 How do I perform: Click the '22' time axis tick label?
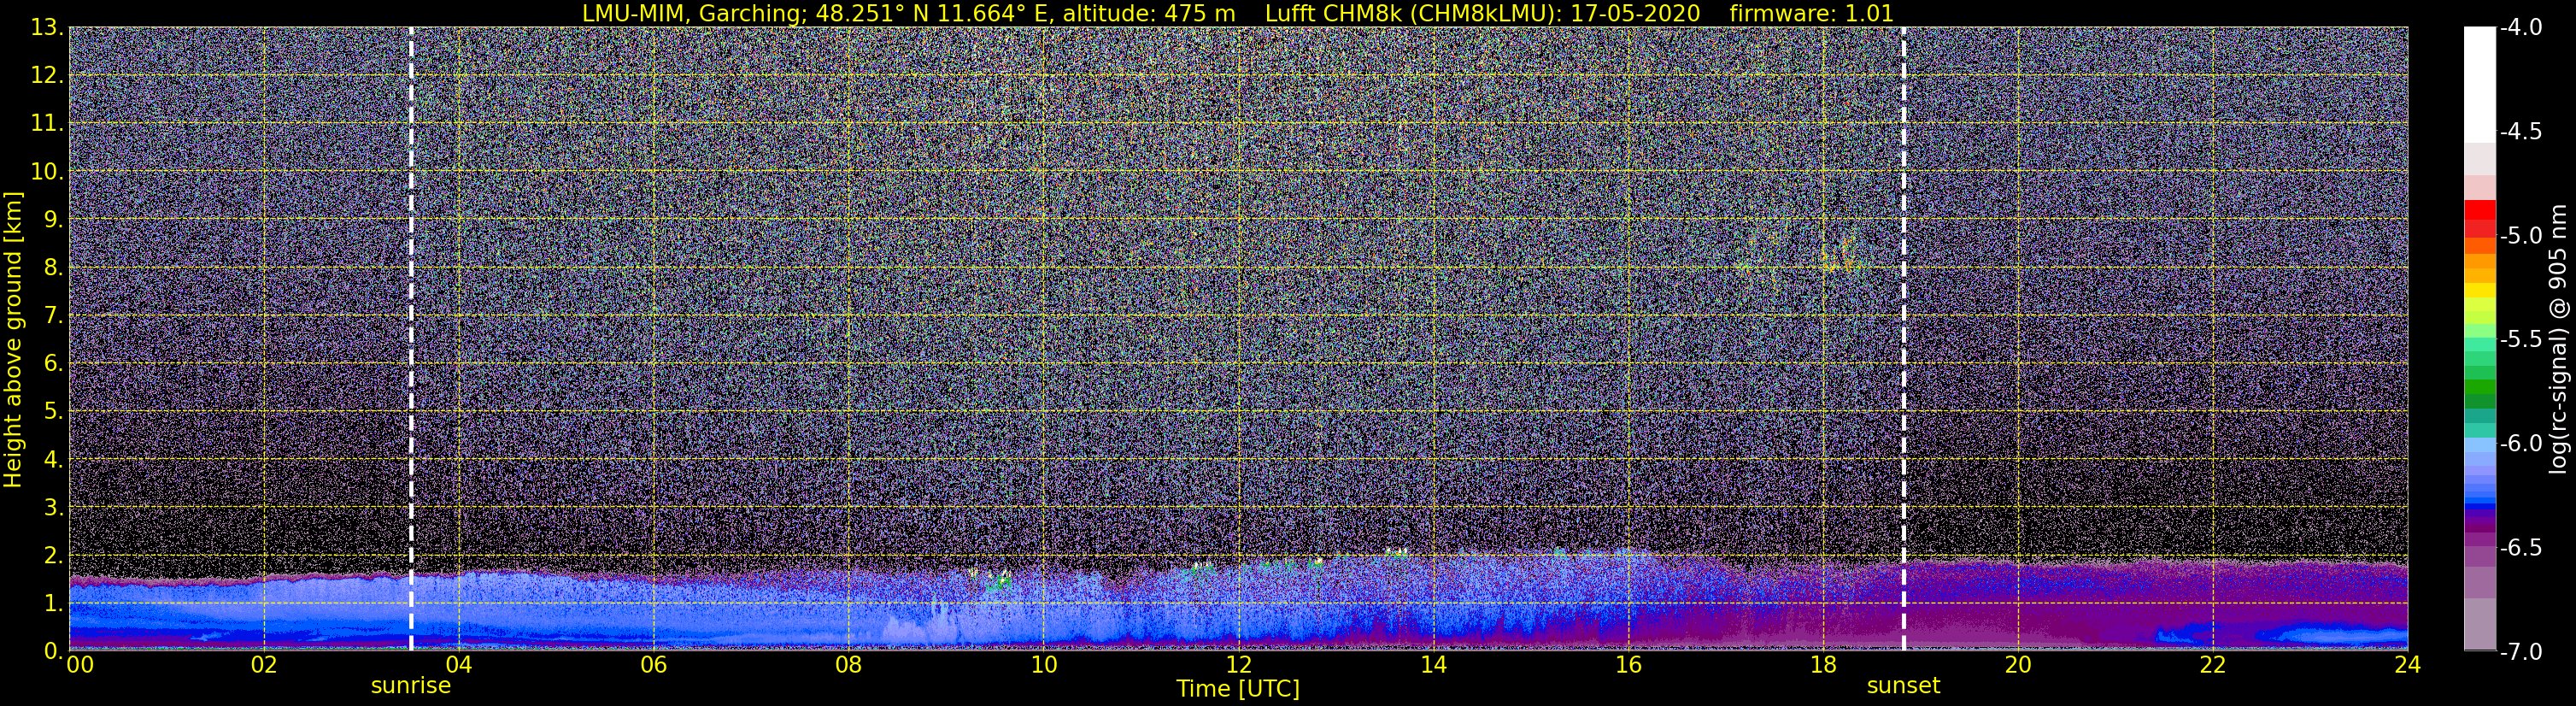pos(2213,665)
